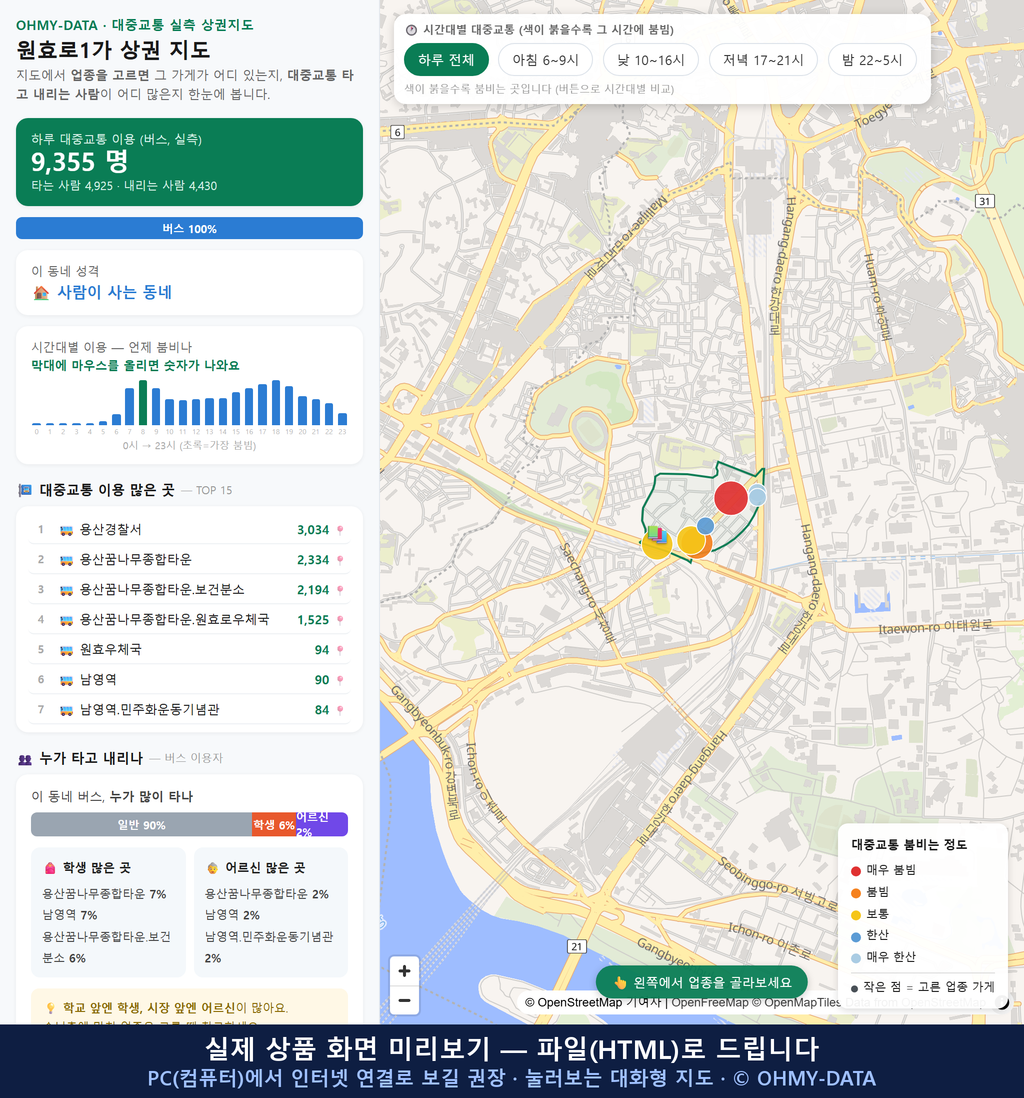Click the green 8시 peak bar in the chart
The width and height of the screenshot is (1024, 1098).
143,403
